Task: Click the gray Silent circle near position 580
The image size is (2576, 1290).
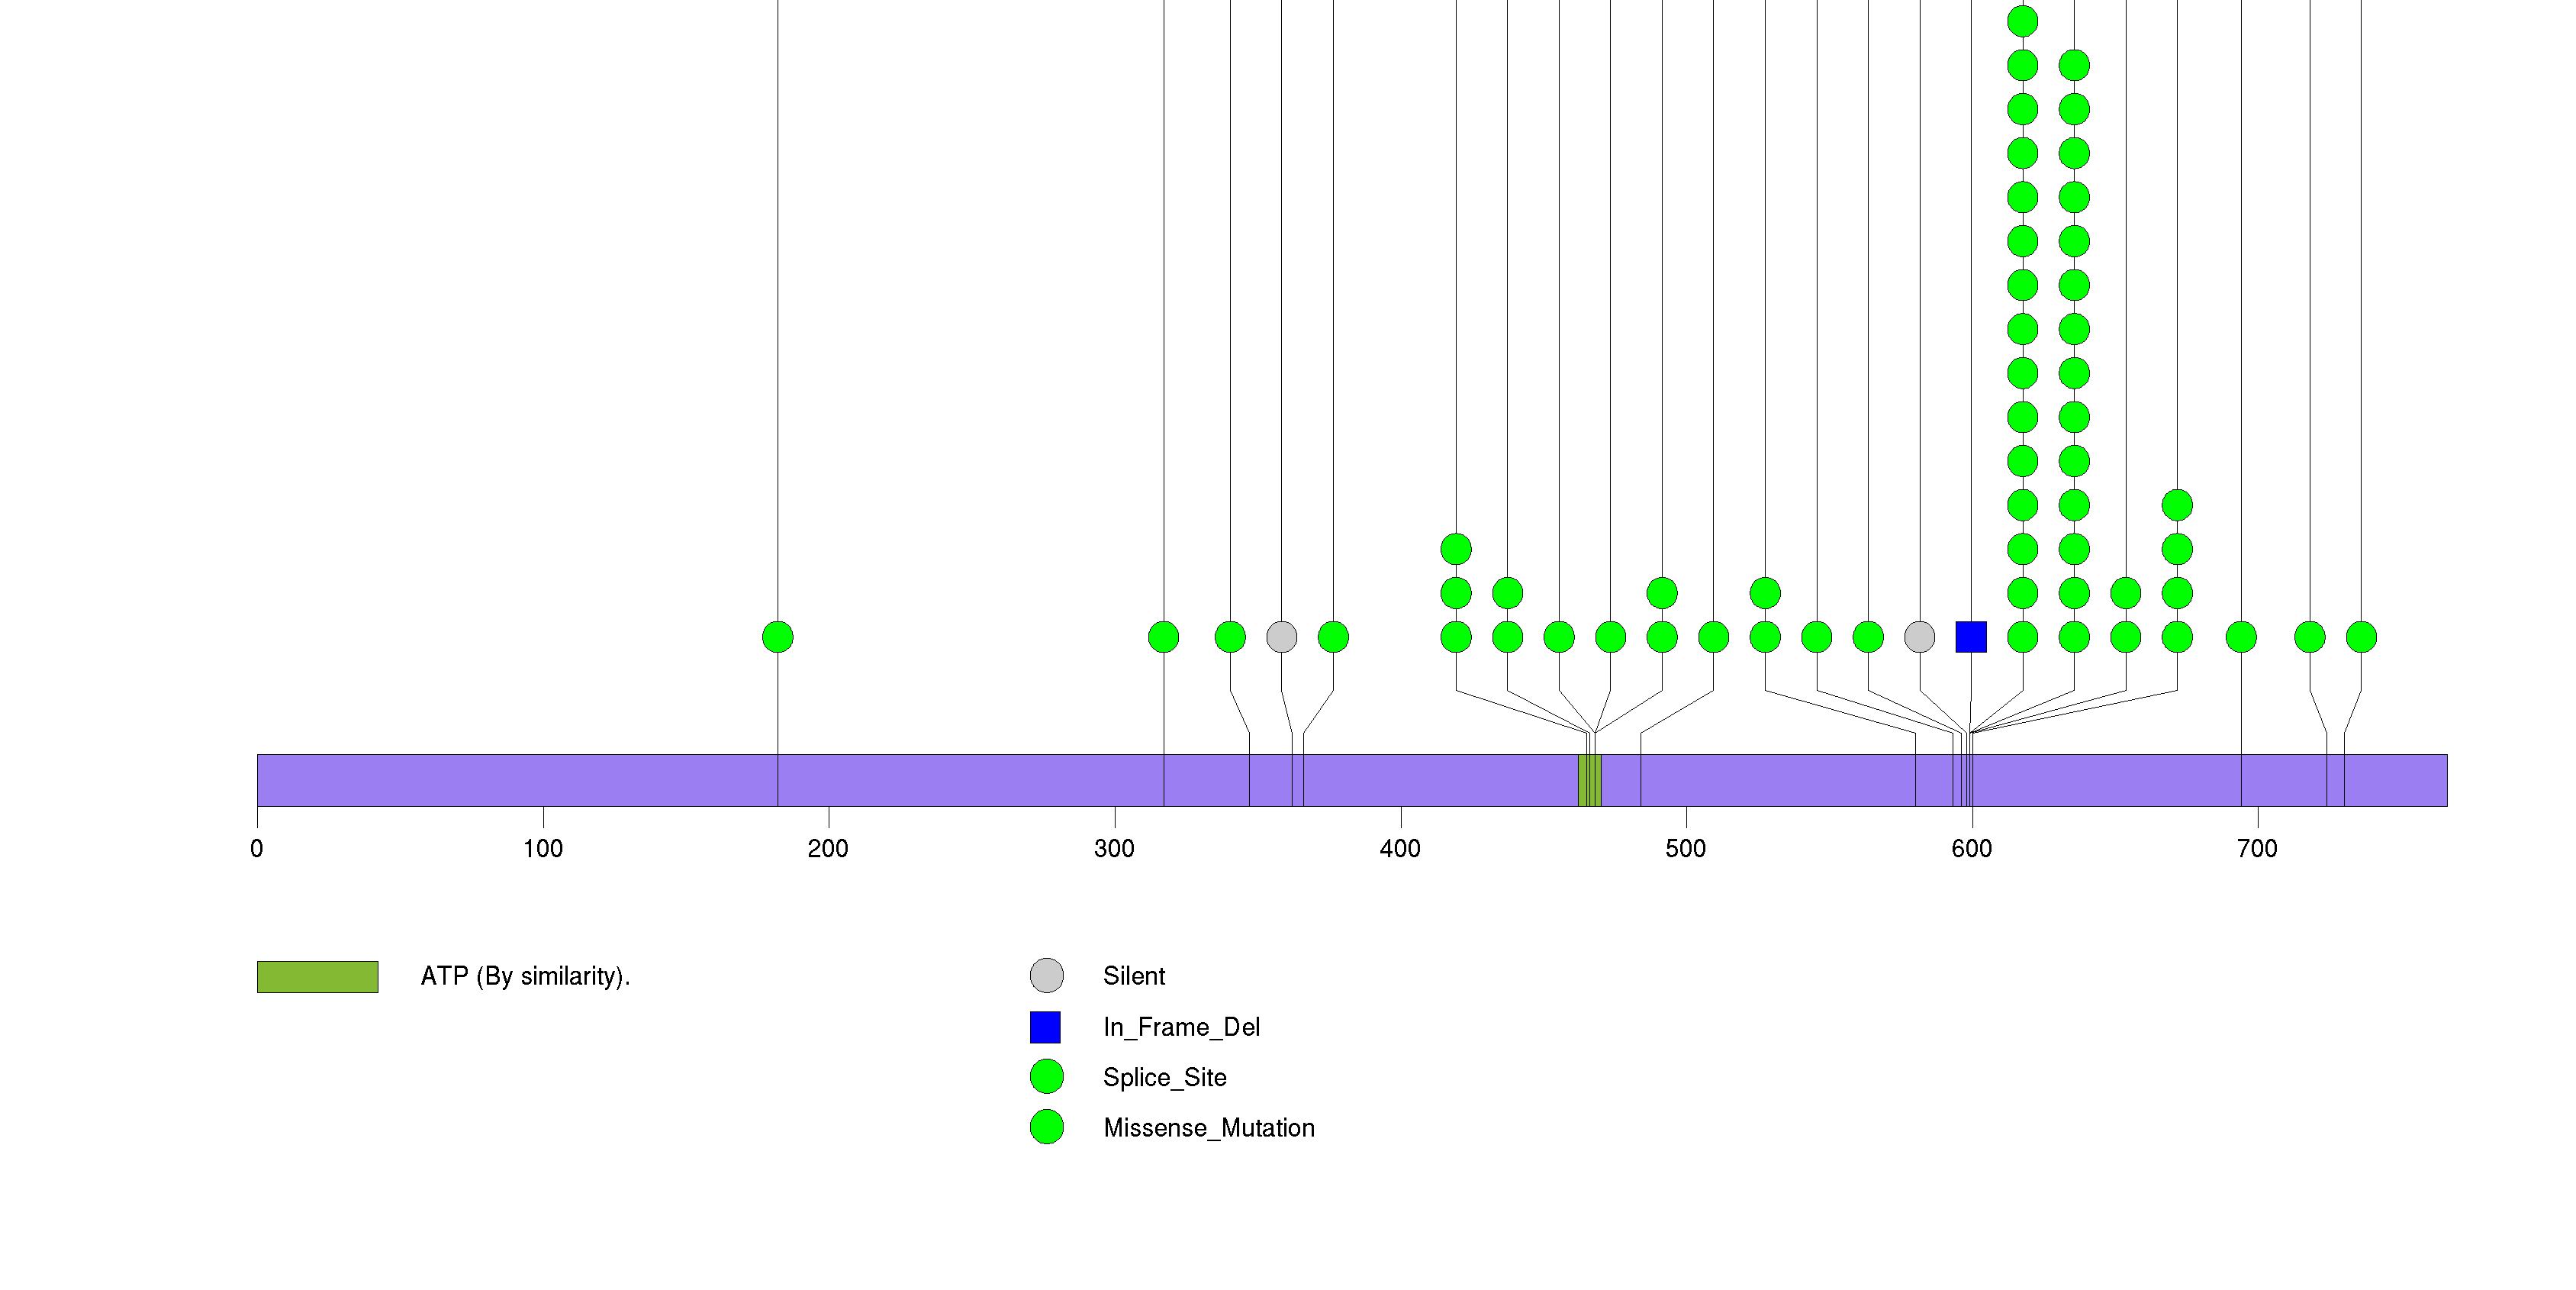Action: tap(1919, 637)
